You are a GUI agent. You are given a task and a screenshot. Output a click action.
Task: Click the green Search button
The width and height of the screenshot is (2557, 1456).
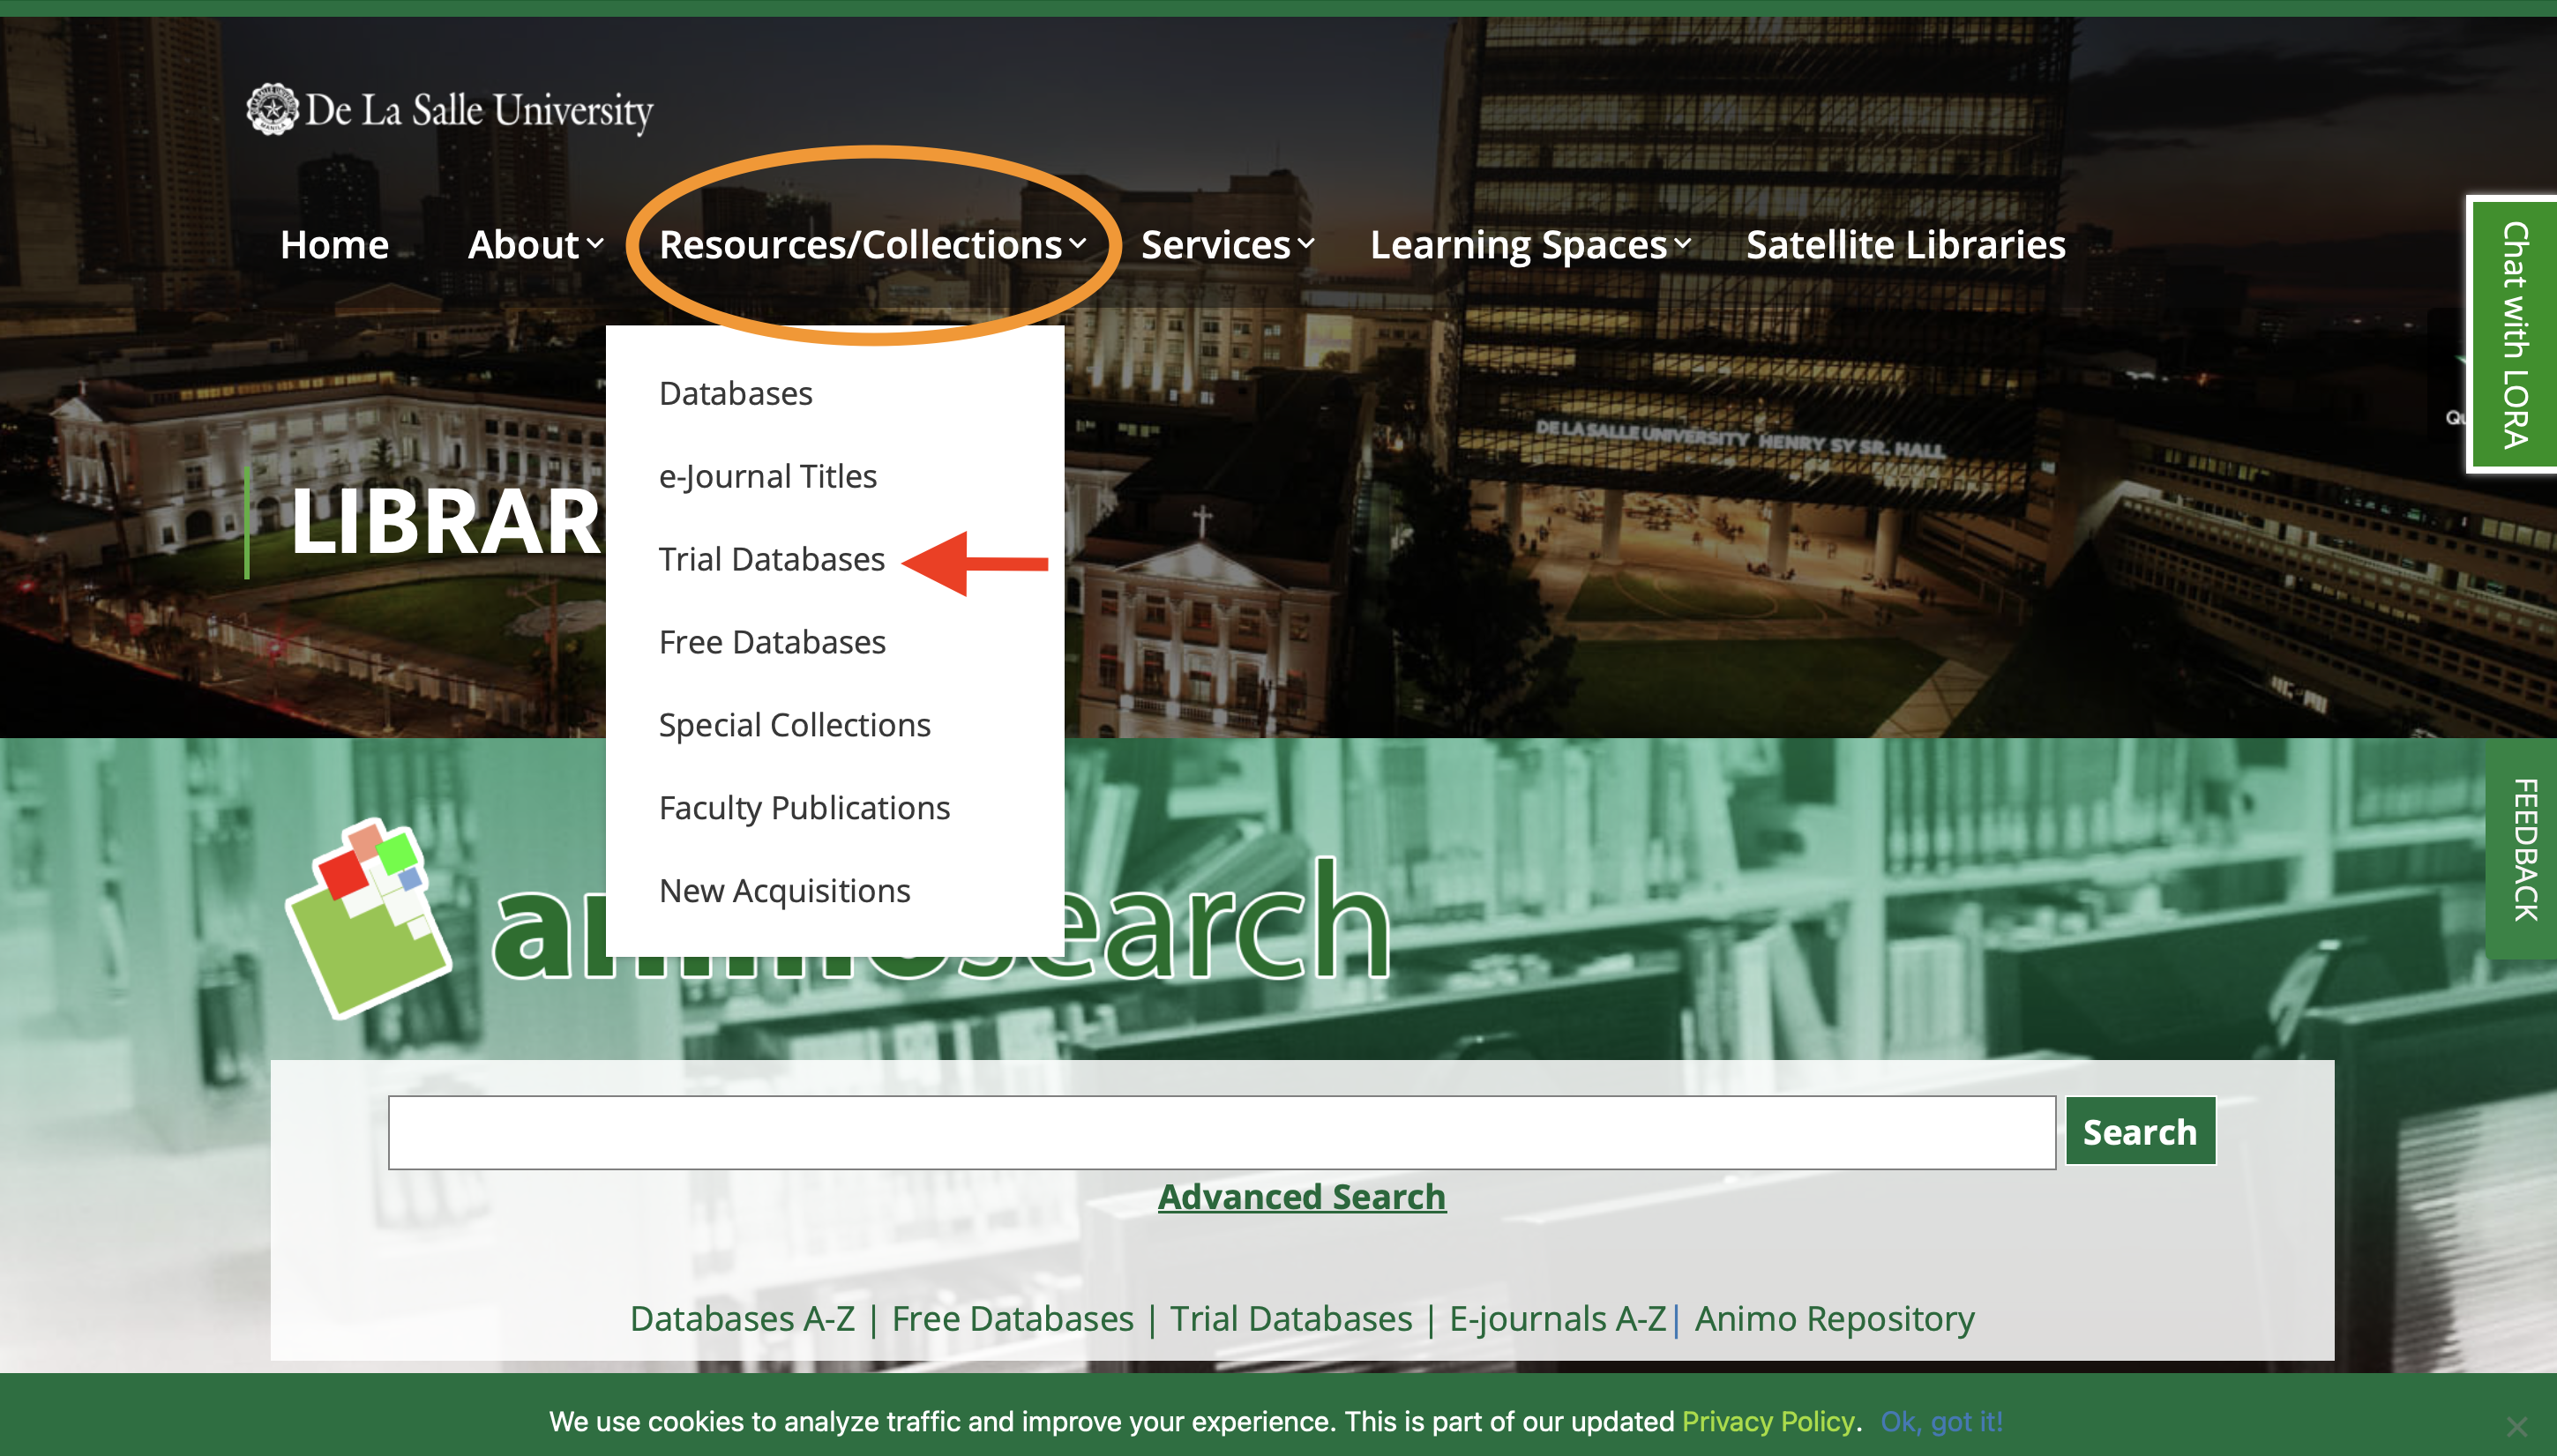pos(2140,1132)
